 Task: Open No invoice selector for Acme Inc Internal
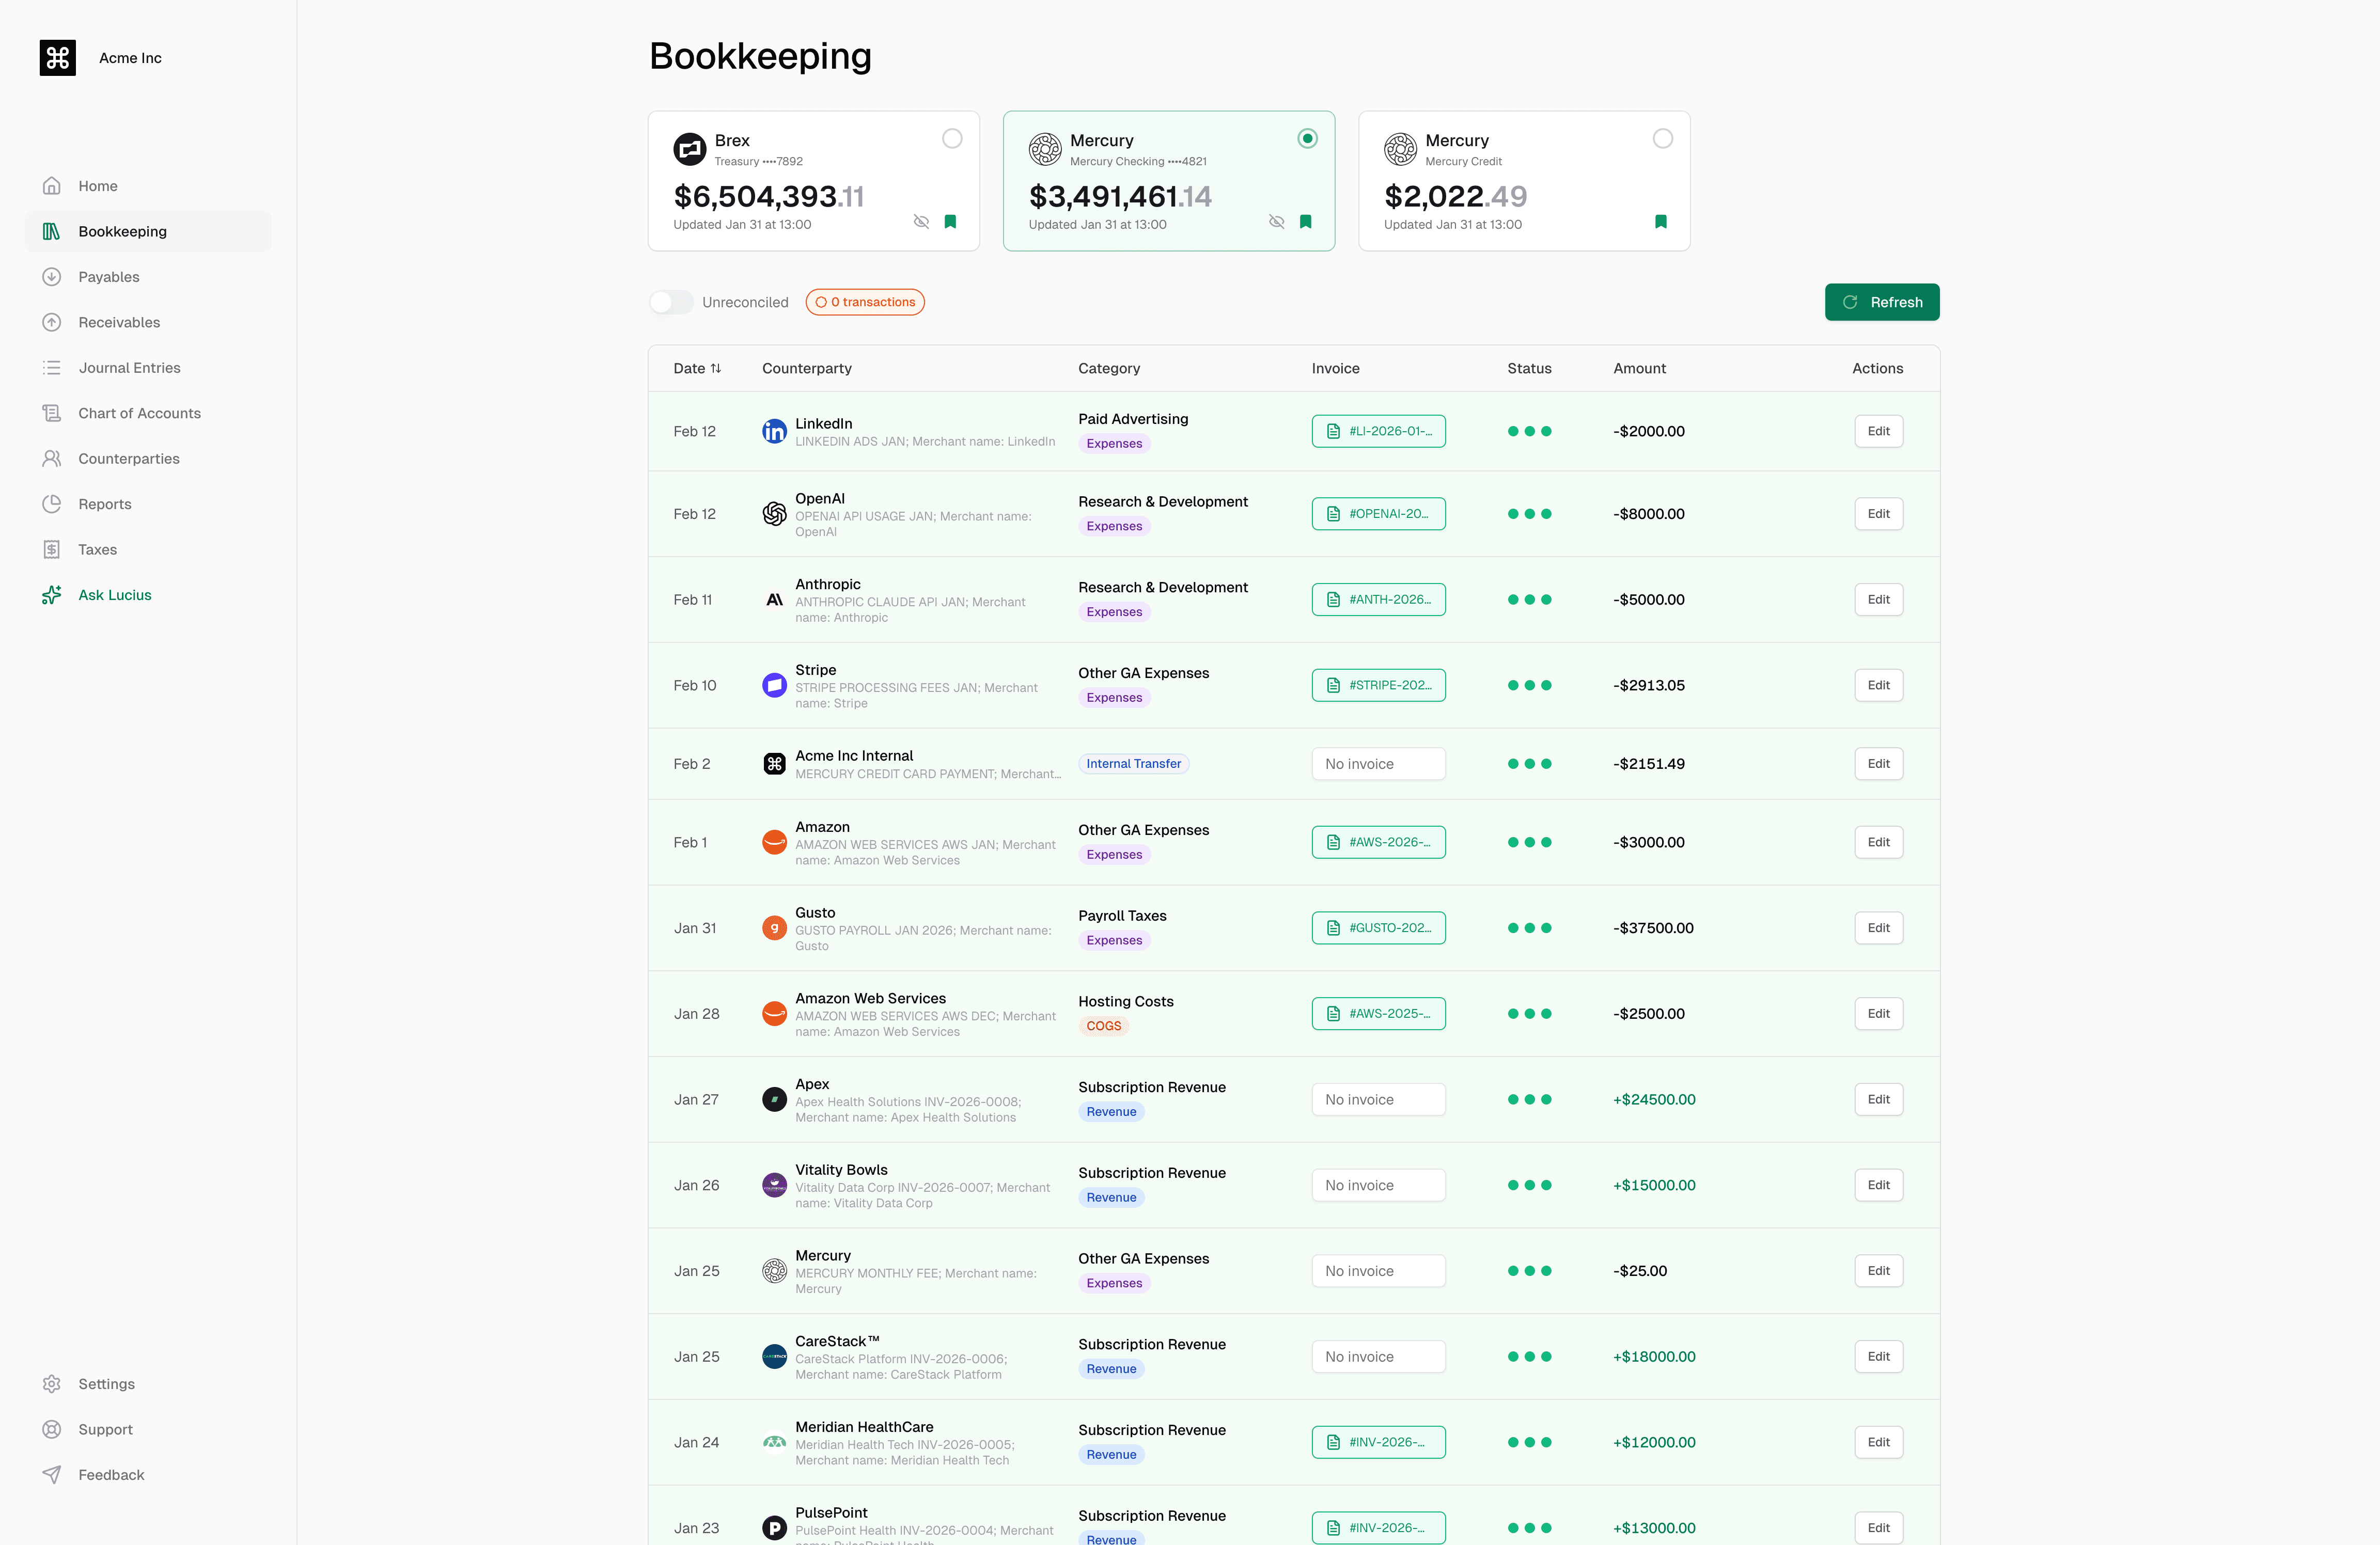coord(1377,764)
